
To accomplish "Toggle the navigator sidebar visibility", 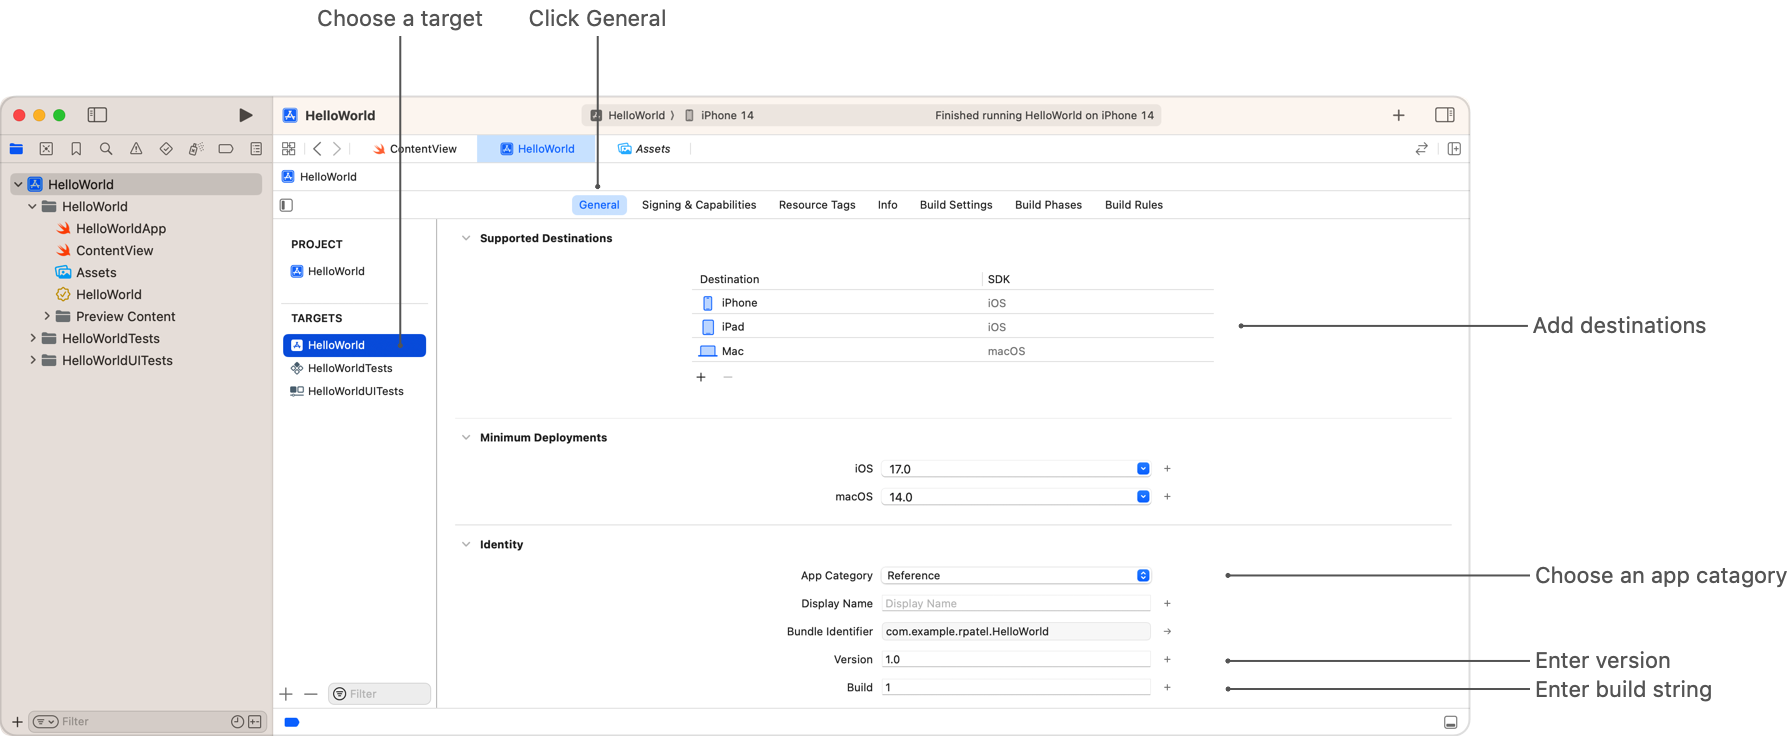I will (x=97, y=115).
